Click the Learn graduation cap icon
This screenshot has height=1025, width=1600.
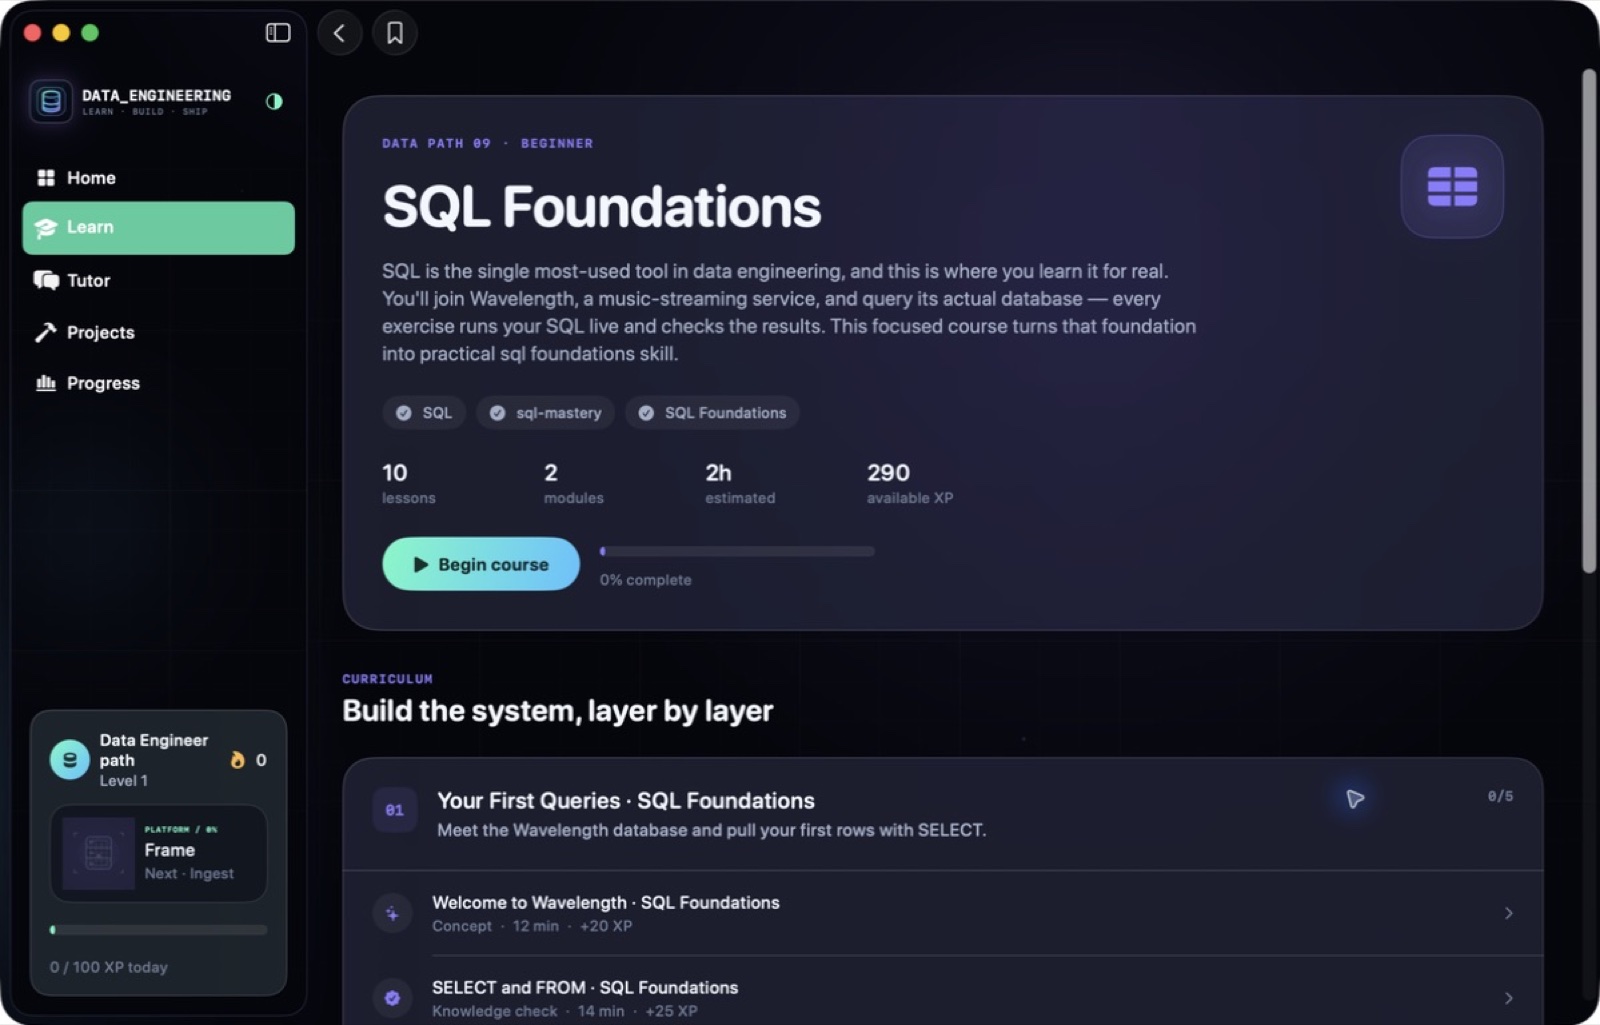(x=46, y=228)
